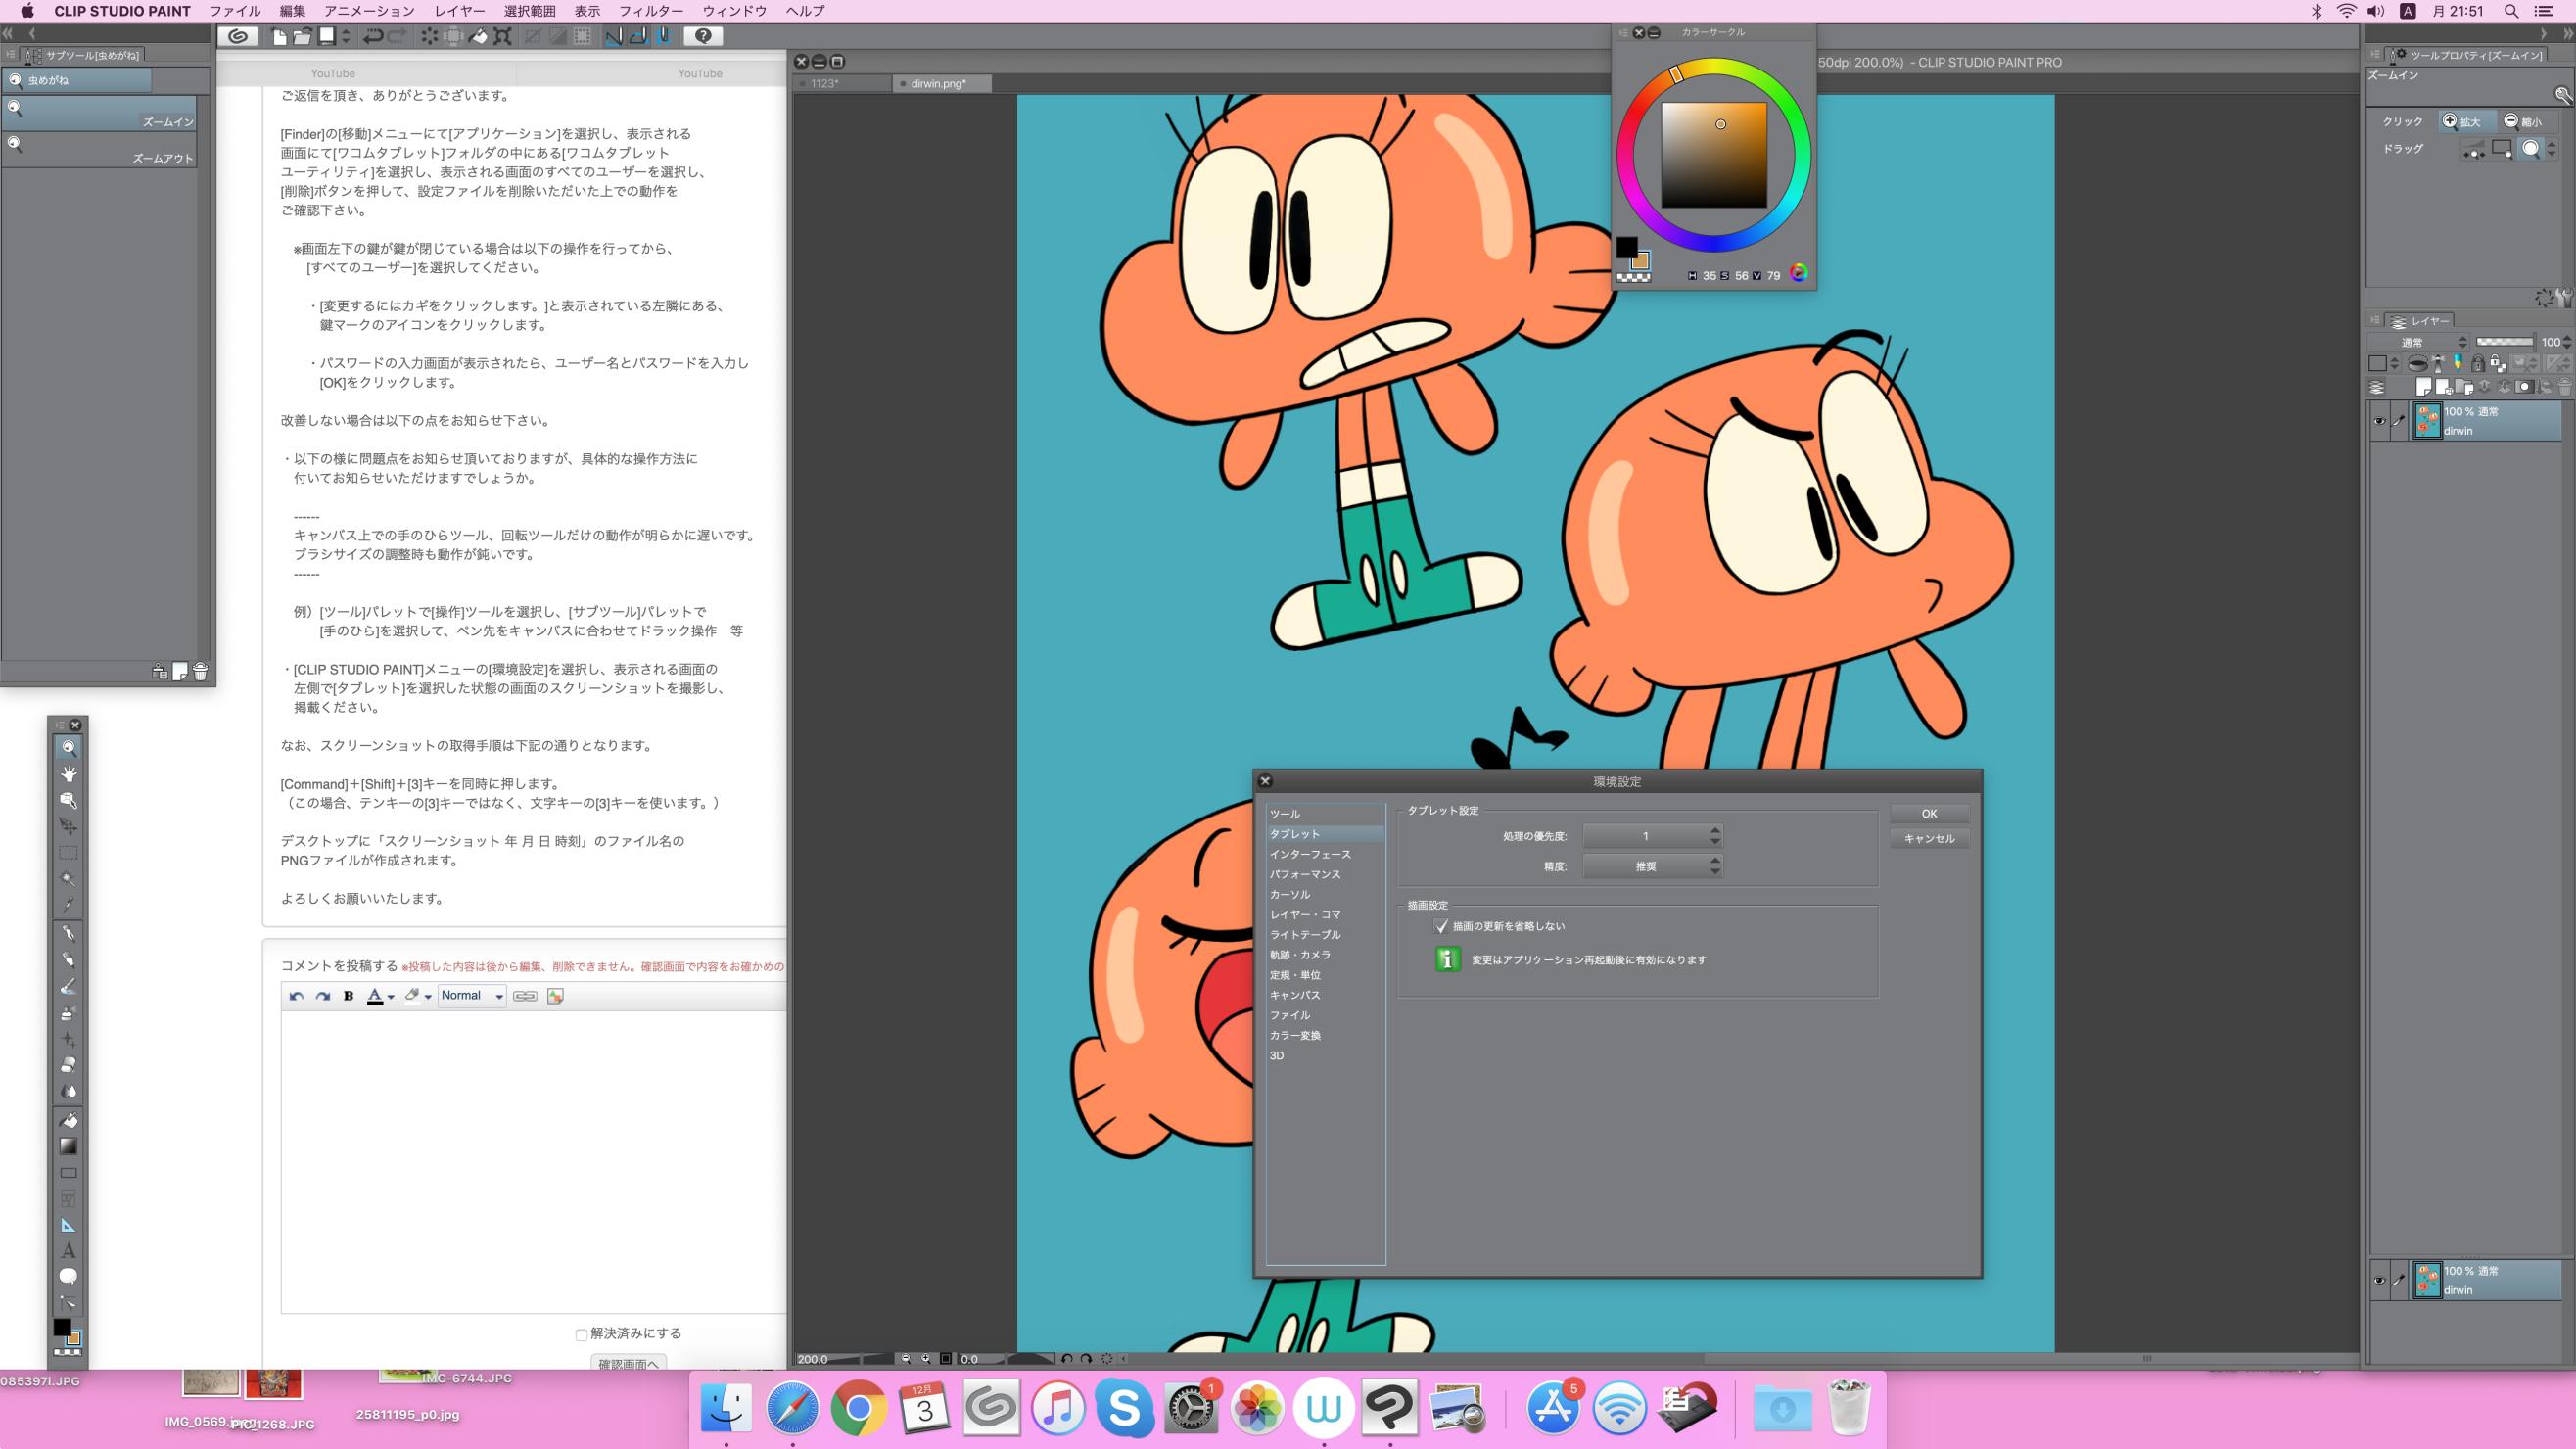
Task: Select the Balloon tool in toolbox
Action: (x=68, y=1277)
